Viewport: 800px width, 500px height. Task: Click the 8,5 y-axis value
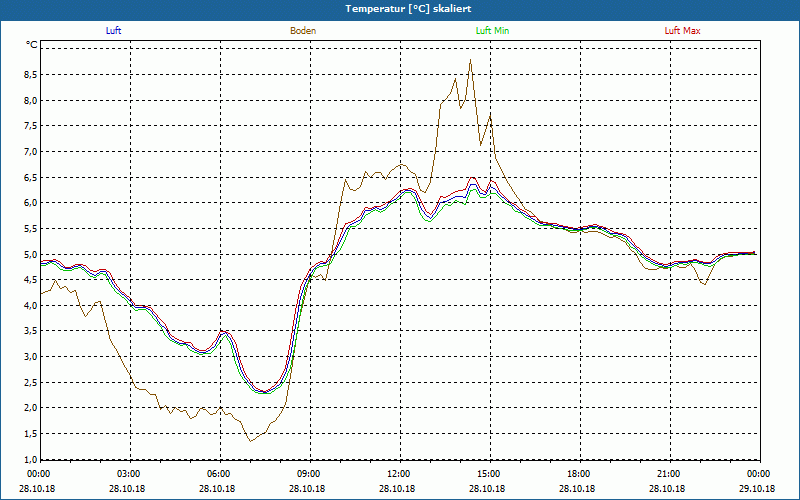pyautogui.click(x=31, y=74)
